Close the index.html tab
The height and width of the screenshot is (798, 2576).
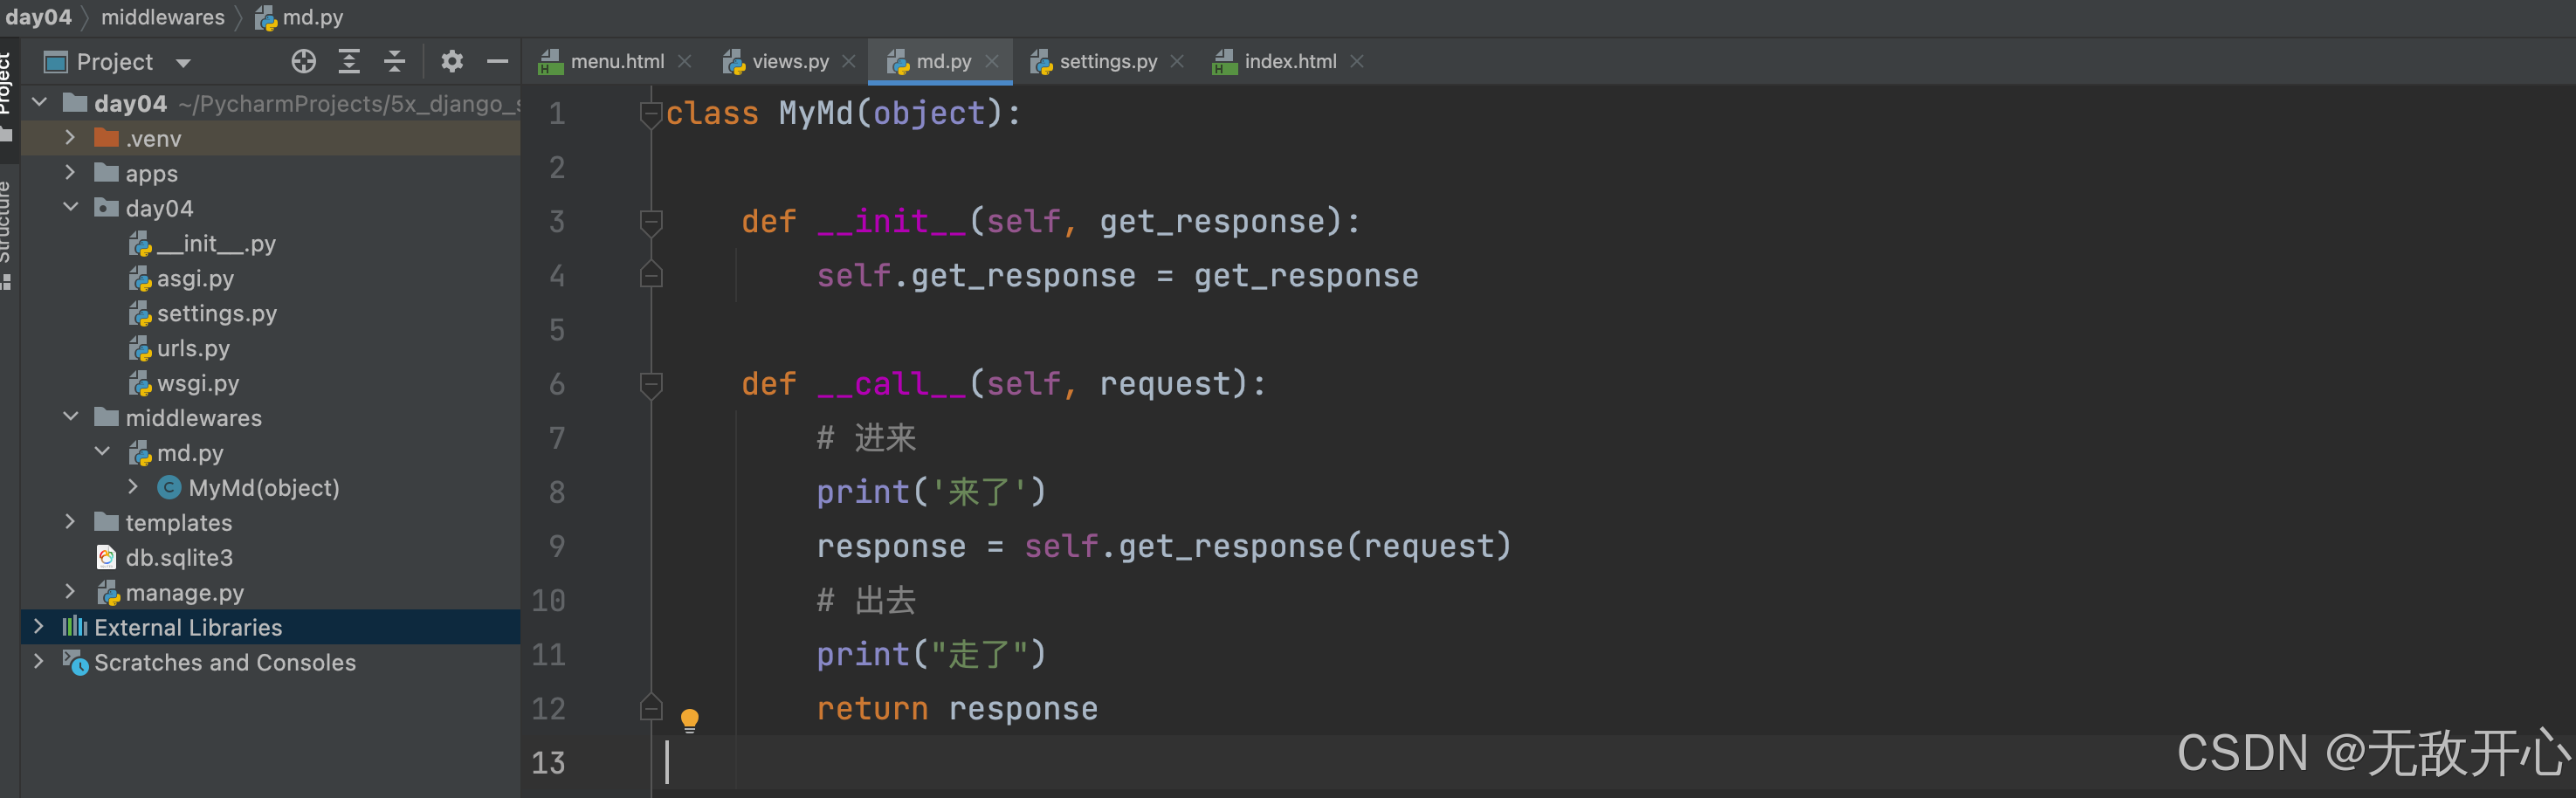[1357, 62]
